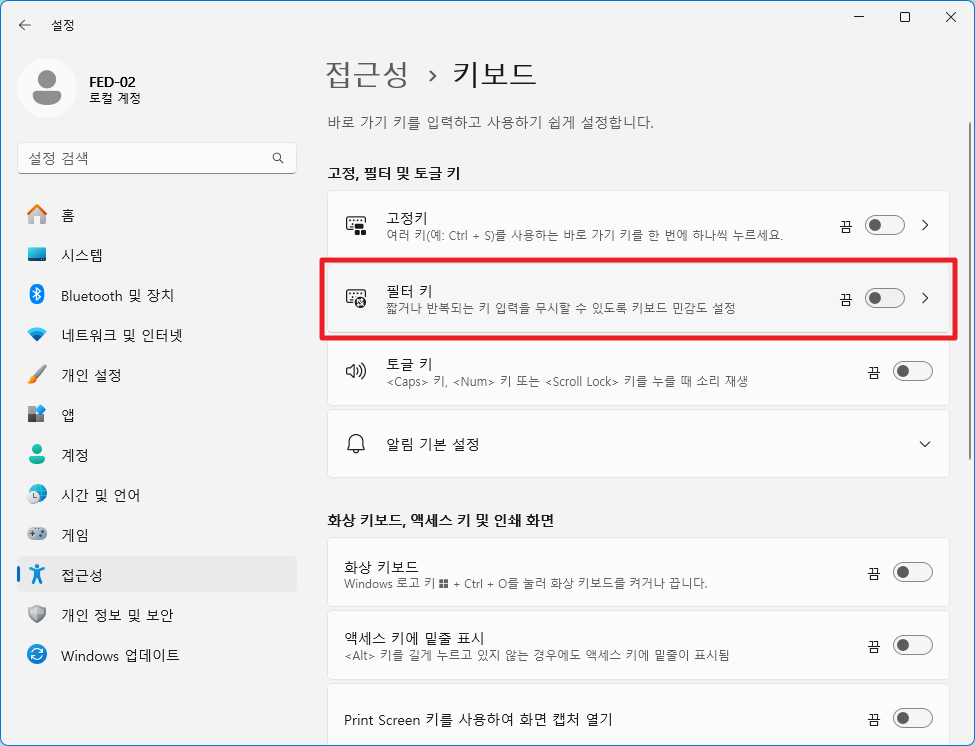Select Windows 업데이트 in sidebar
This screenshot has height=746, width=975.
coord(157,655)
